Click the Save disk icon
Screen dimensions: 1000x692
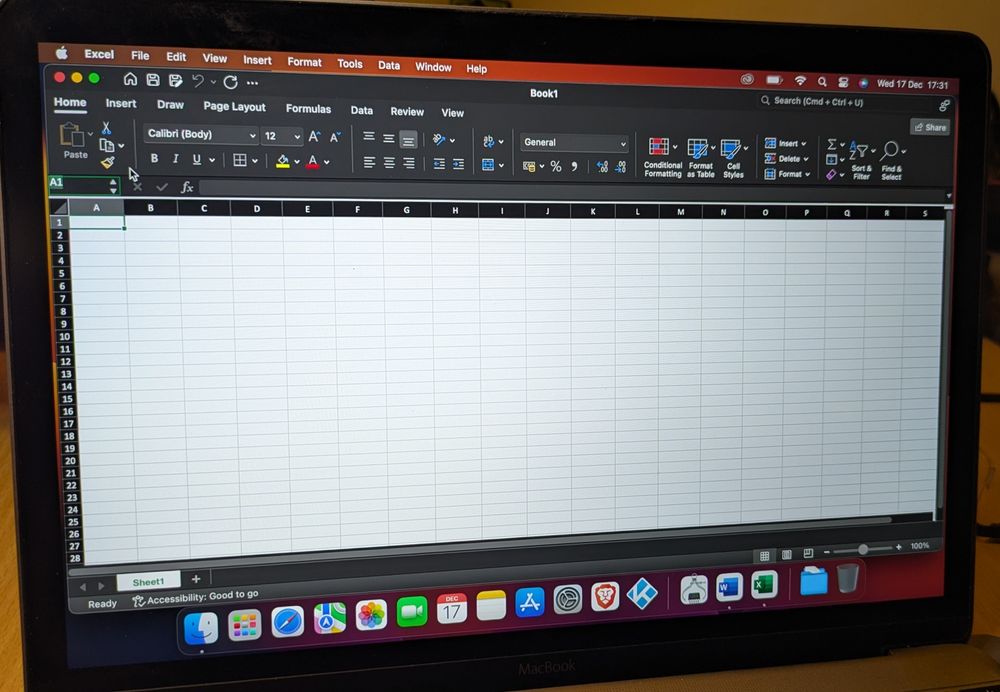(x=153, y=80)
